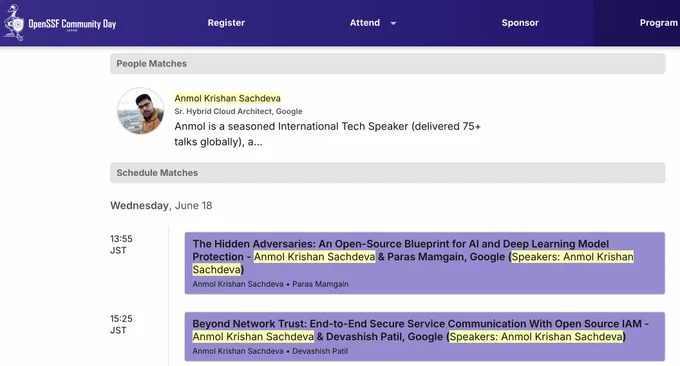
Task: Open the Attend menu item
Action: 365,23
